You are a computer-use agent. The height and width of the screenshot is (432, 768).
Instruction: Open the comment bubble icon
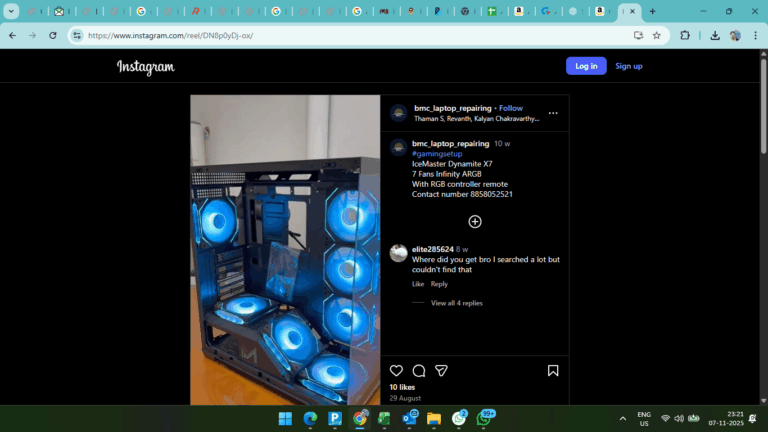419,371
